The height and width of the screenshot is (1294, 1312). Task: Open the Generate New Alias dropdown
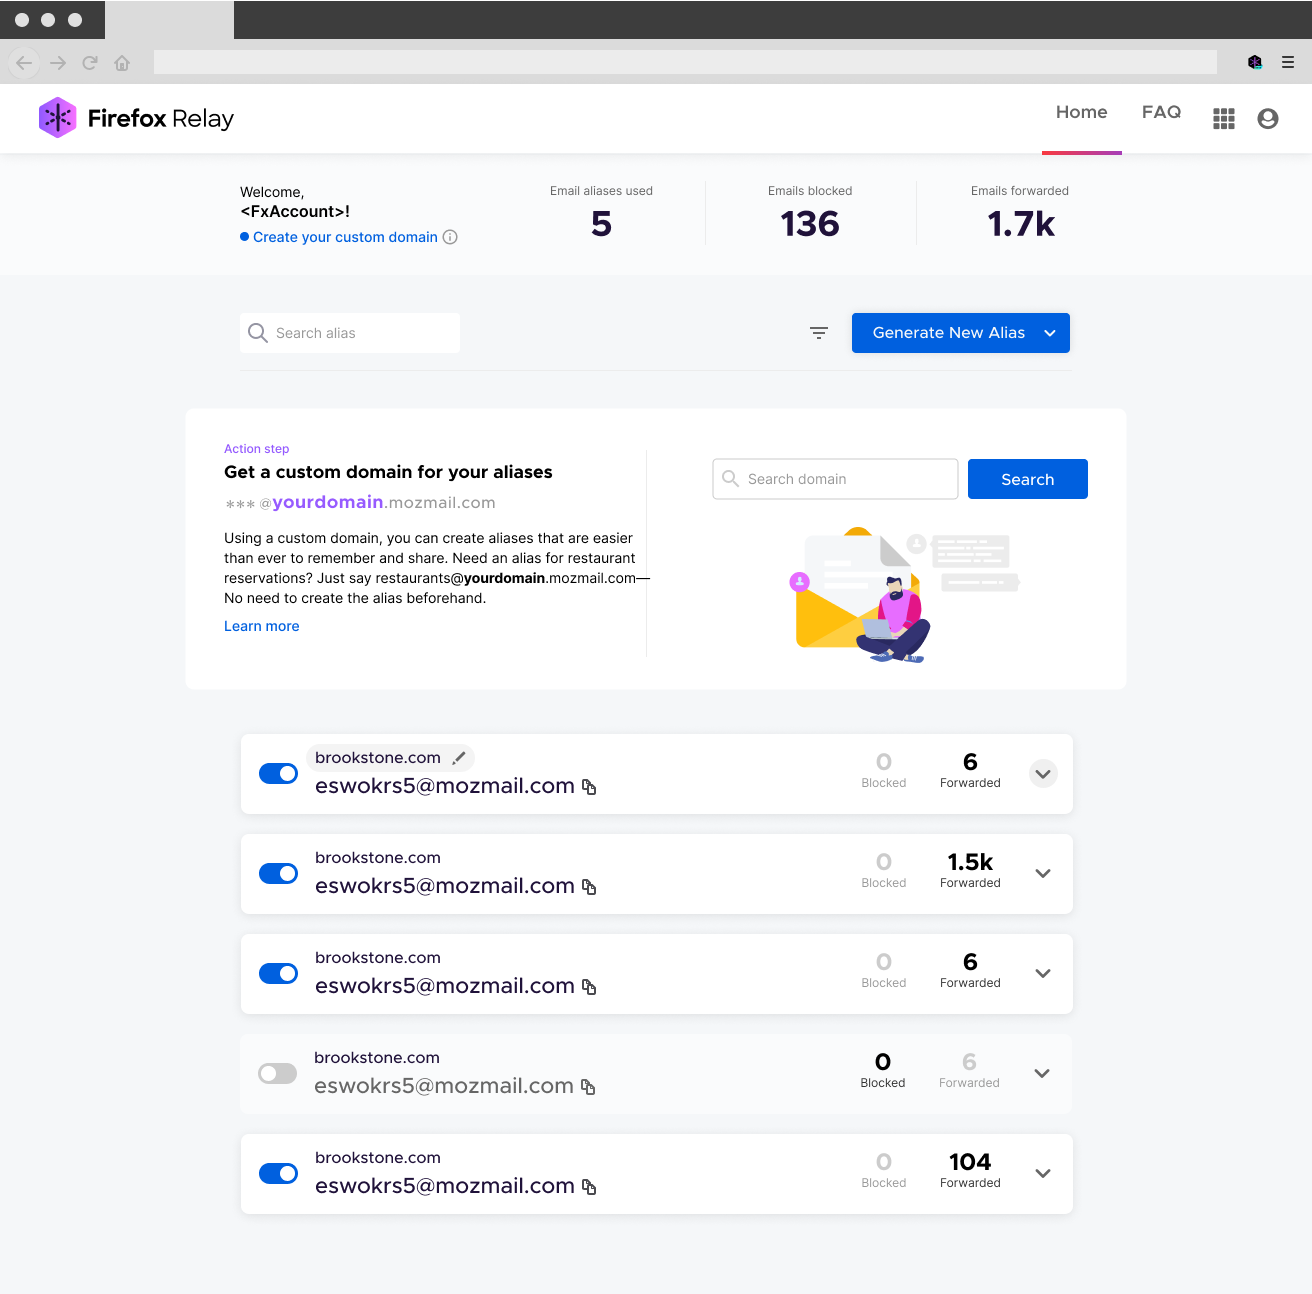pyautogui.click(x=961, y=333)
